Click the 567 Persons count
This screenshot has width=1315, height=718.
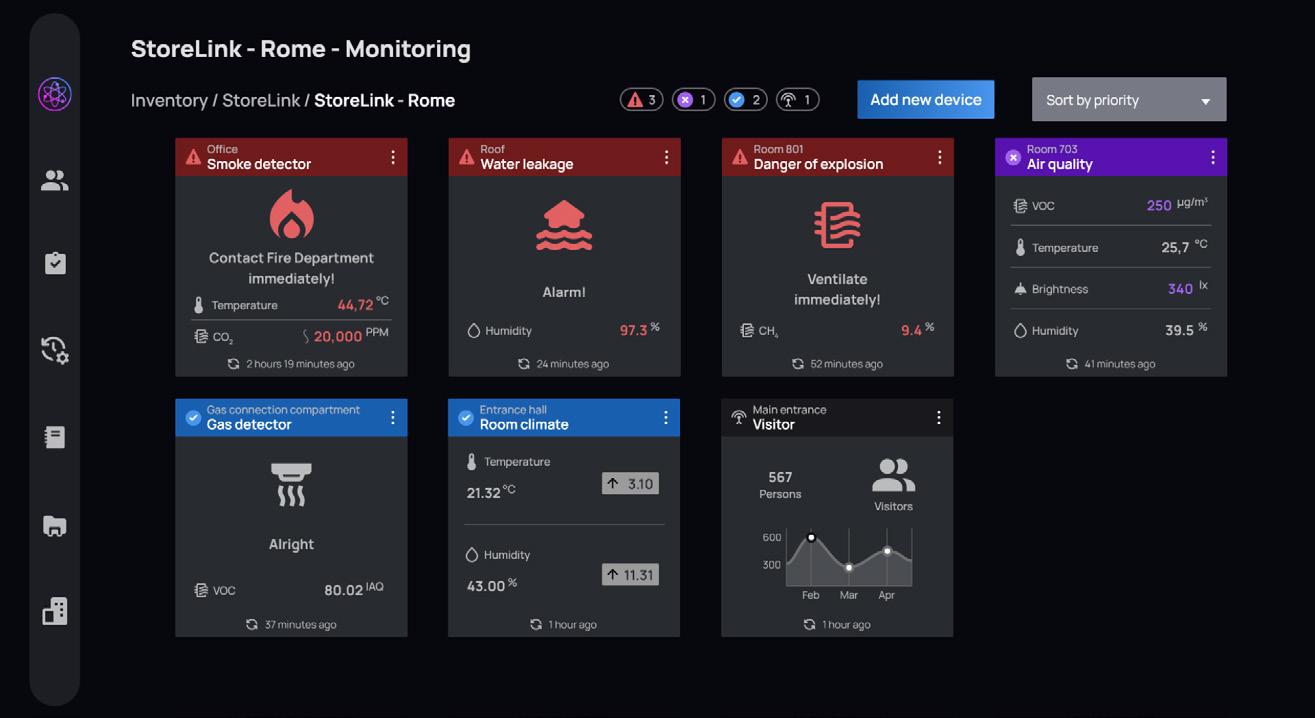pyautogui.click(x=780, y=485)
